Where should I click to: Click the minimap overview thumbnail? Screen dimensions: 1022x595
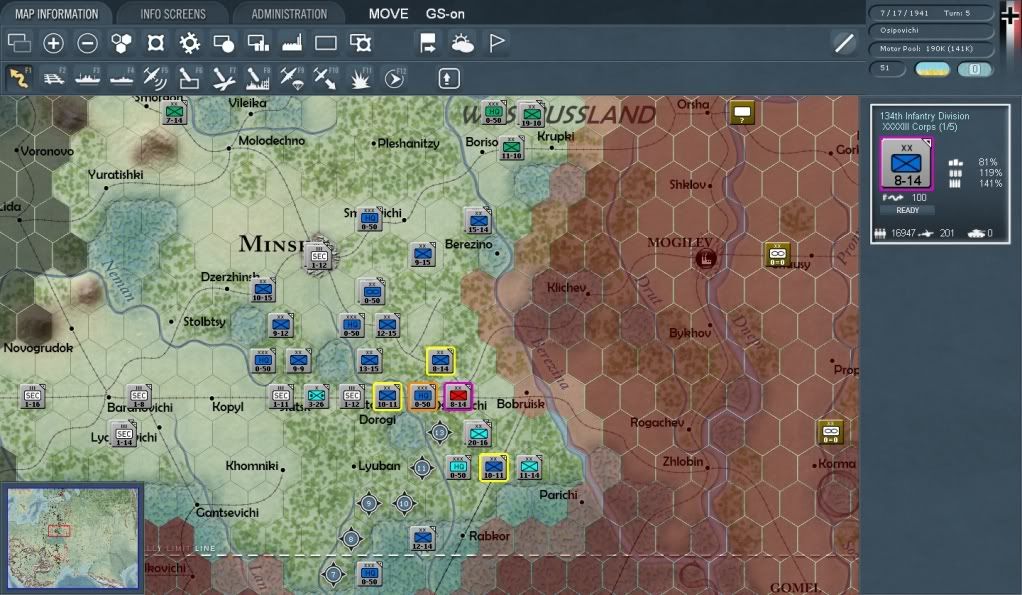[73, 536]
